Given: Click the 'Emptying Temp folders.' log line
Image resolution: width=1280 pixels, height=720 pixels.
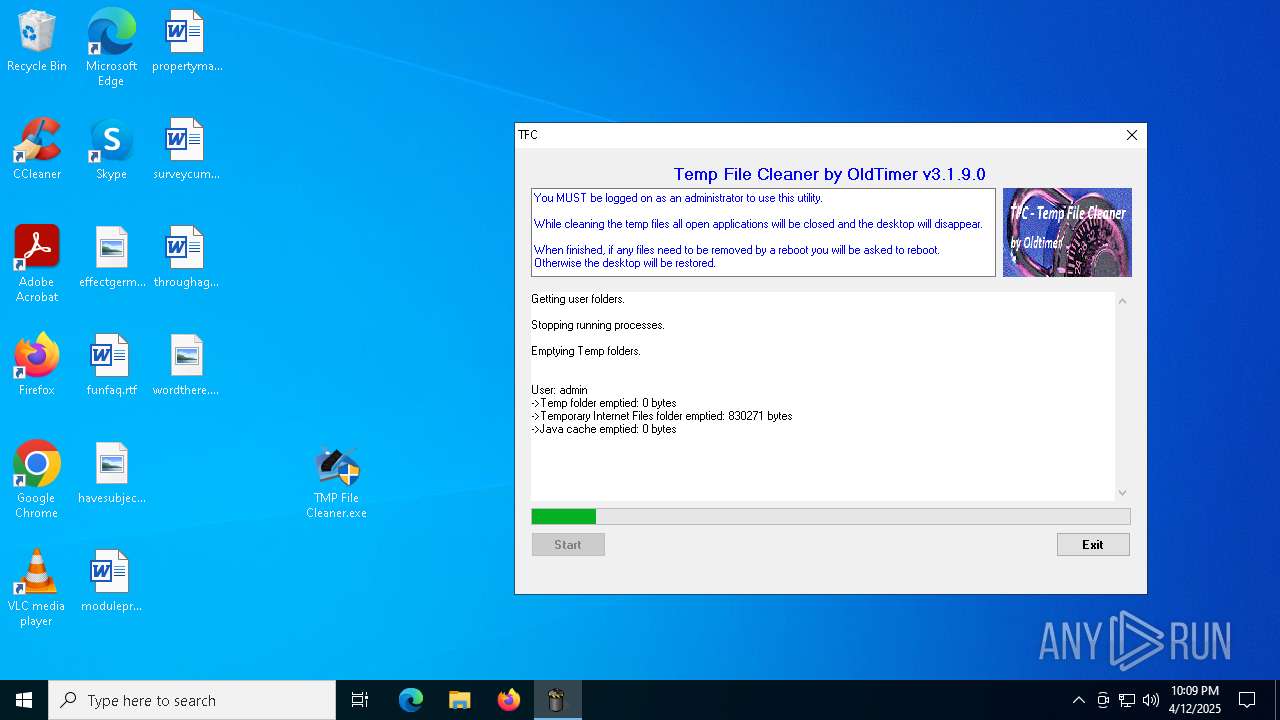Looking at the screenshot, I should [586, 351].
